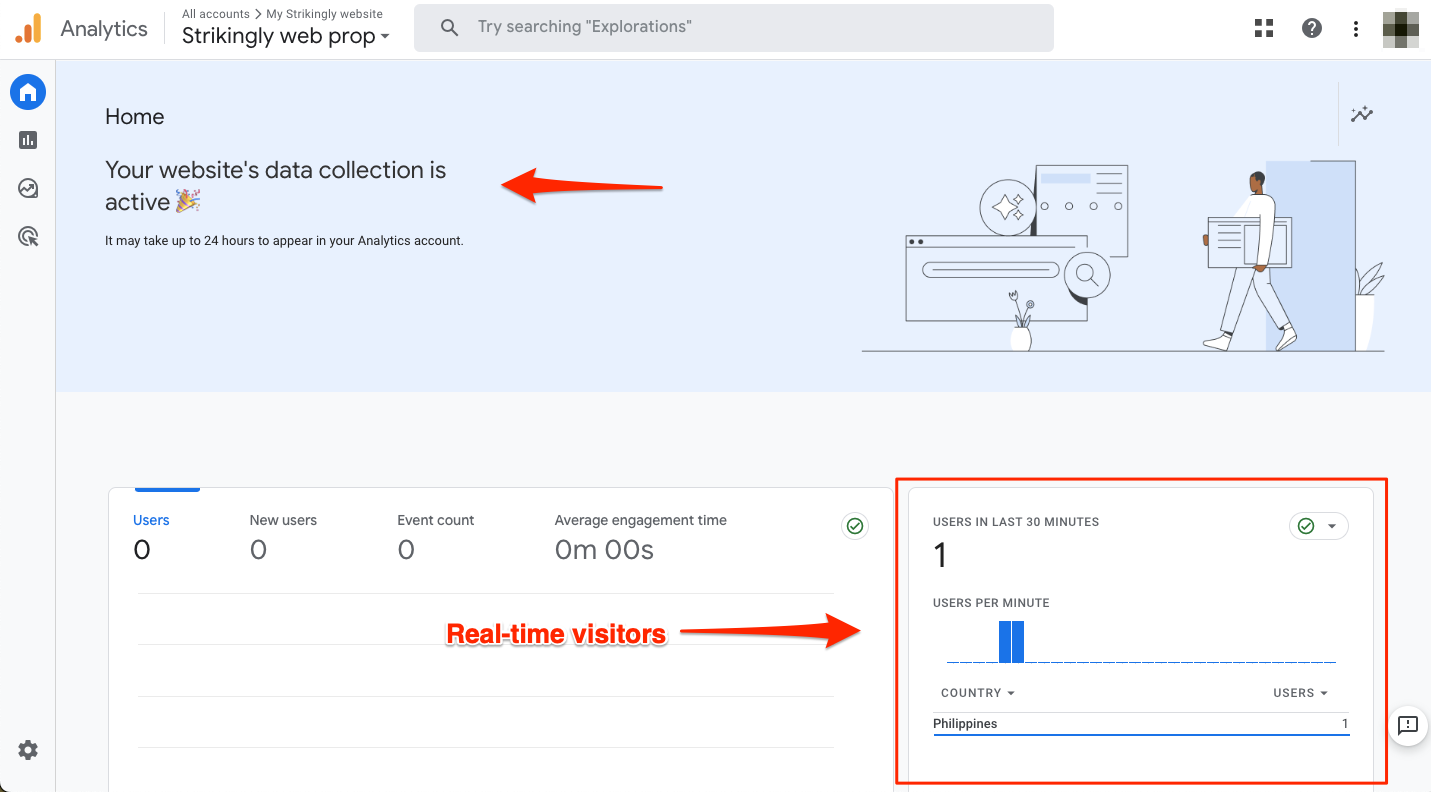Open the insights sparkline icon
The width and height of the screenshot is (1431, 792).
(1362, 115)
